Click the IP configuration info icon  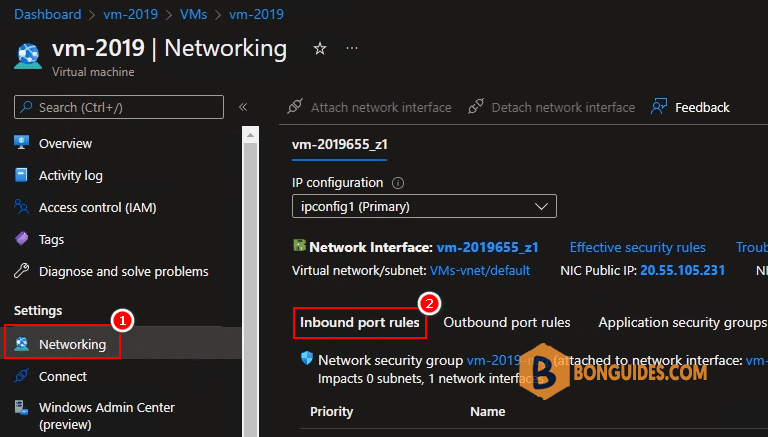click(398, 183)
